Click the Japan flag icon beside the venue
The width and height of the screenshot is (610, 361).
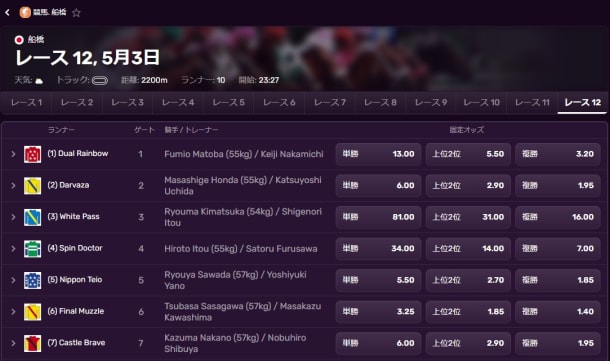[19, 39]
